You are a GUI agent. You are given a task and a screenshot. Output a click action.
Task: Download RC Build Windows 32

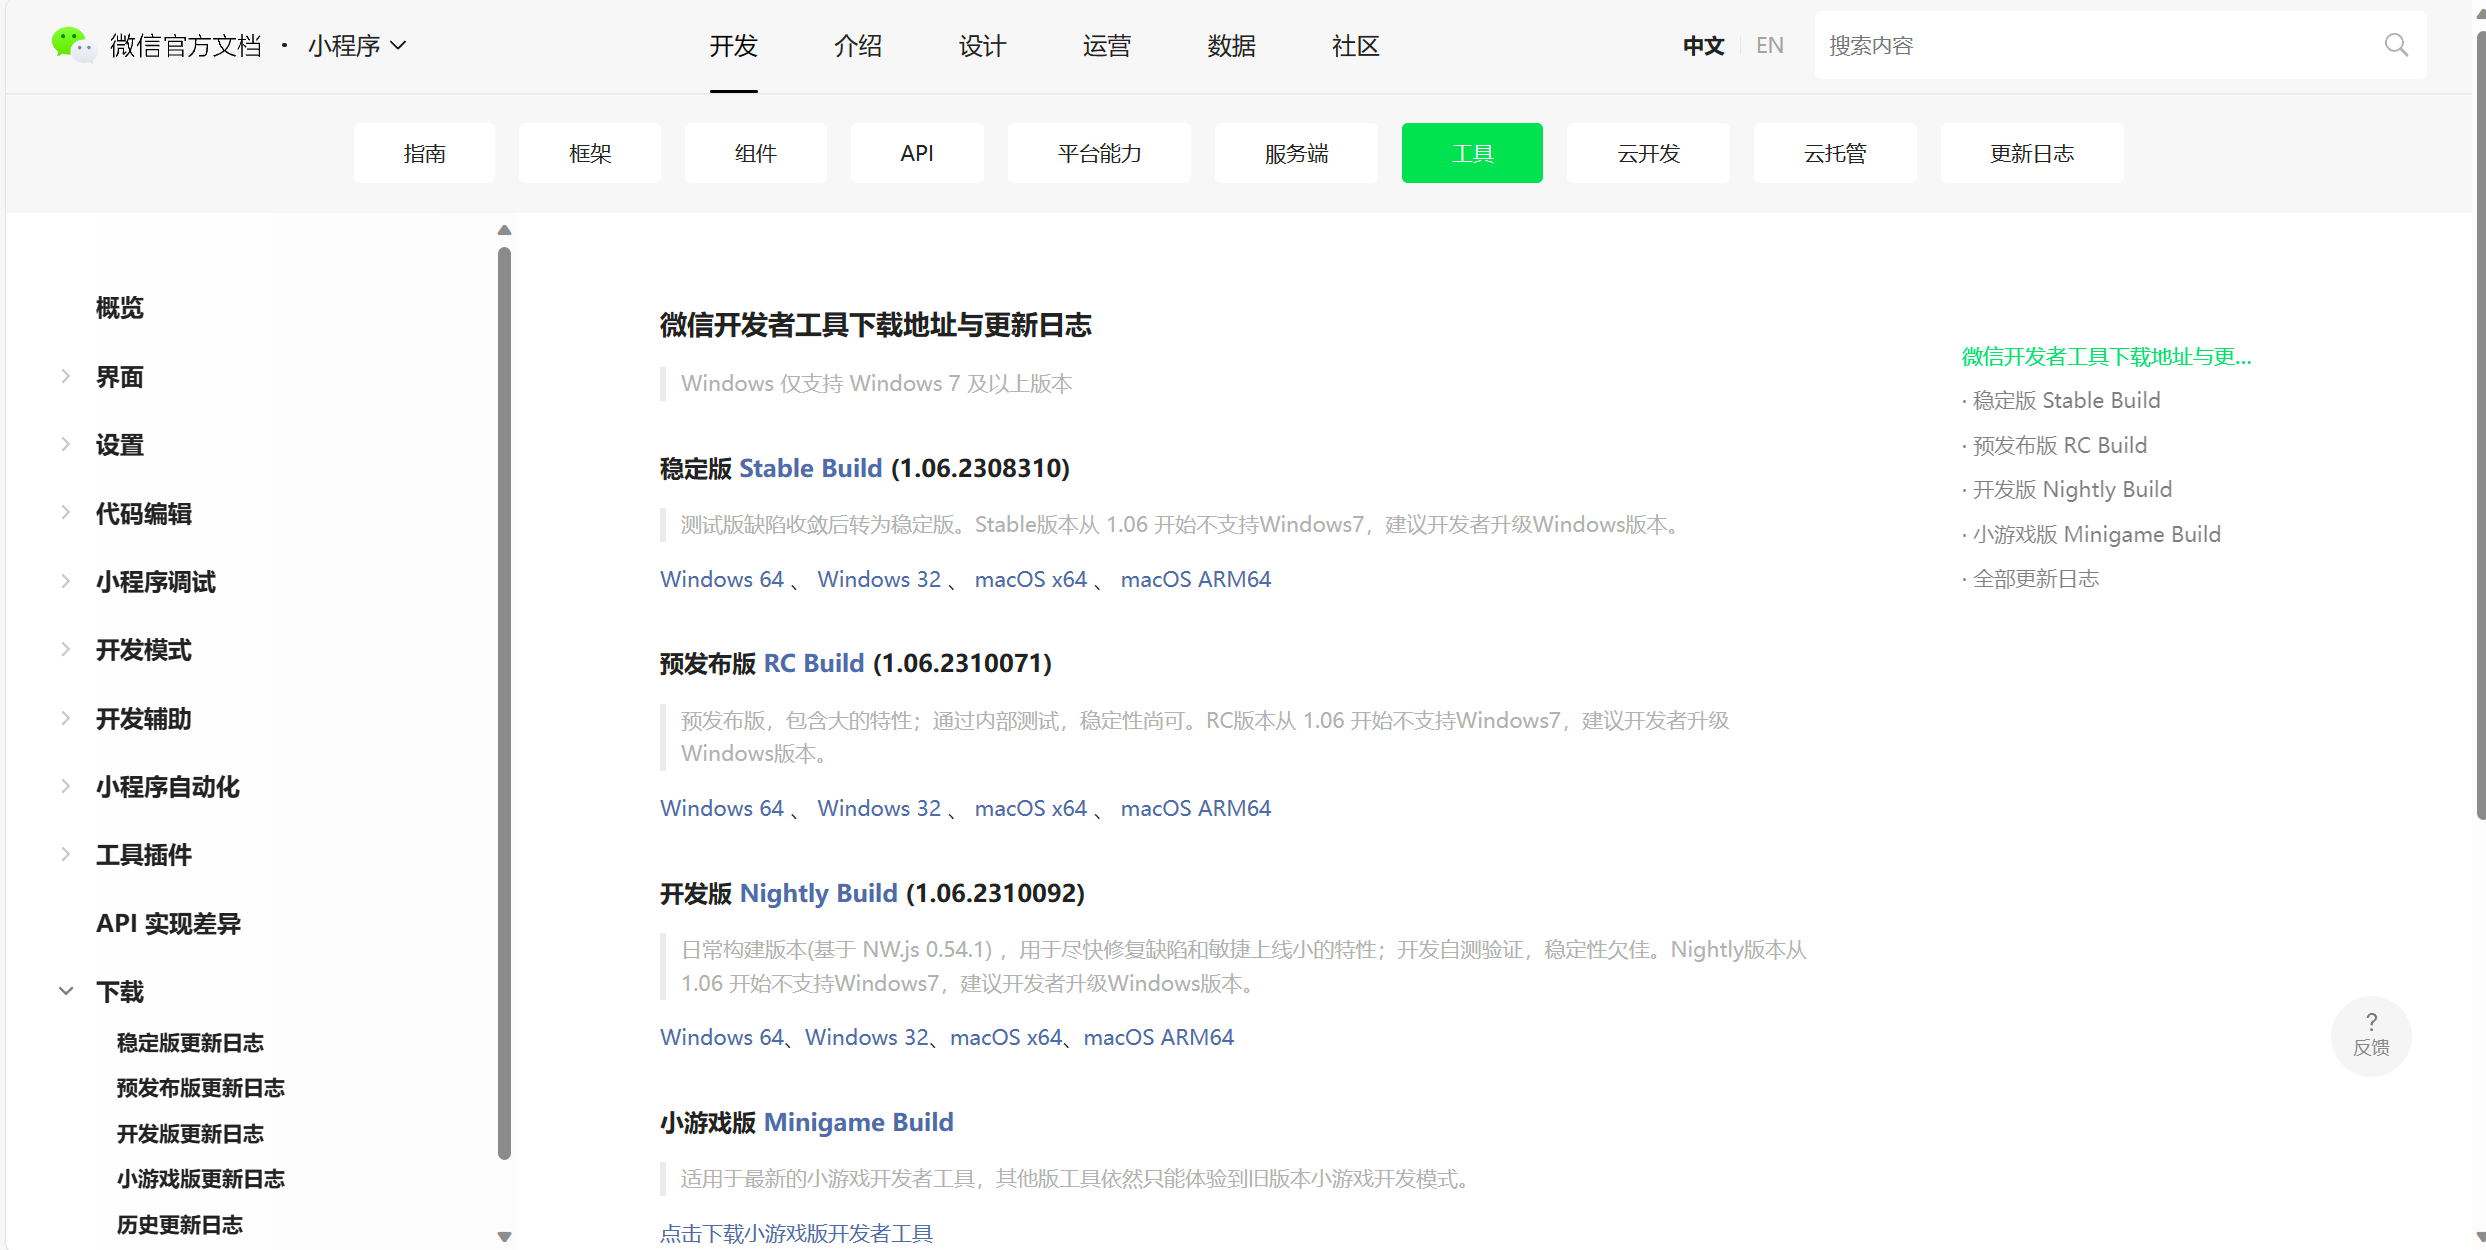pos(879,808)
